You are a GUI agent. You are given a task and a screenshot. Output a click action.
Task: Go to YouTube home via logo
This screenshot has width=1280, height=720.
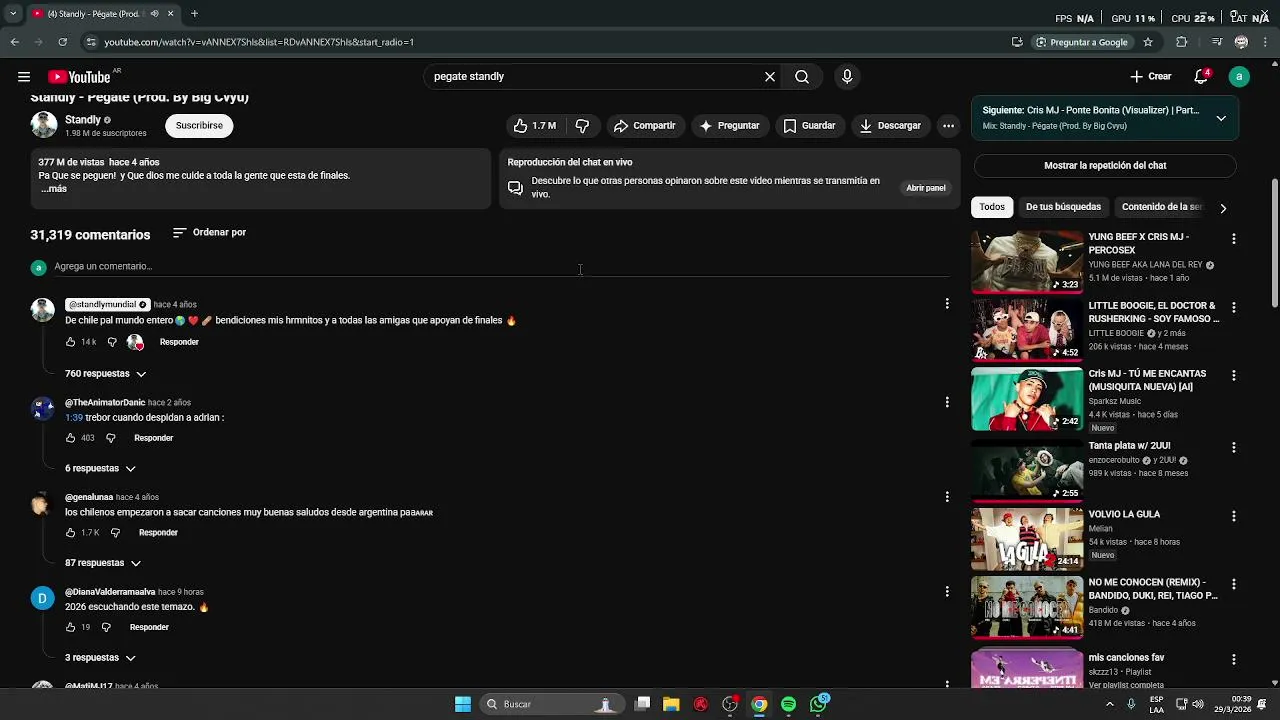[80, 77]
